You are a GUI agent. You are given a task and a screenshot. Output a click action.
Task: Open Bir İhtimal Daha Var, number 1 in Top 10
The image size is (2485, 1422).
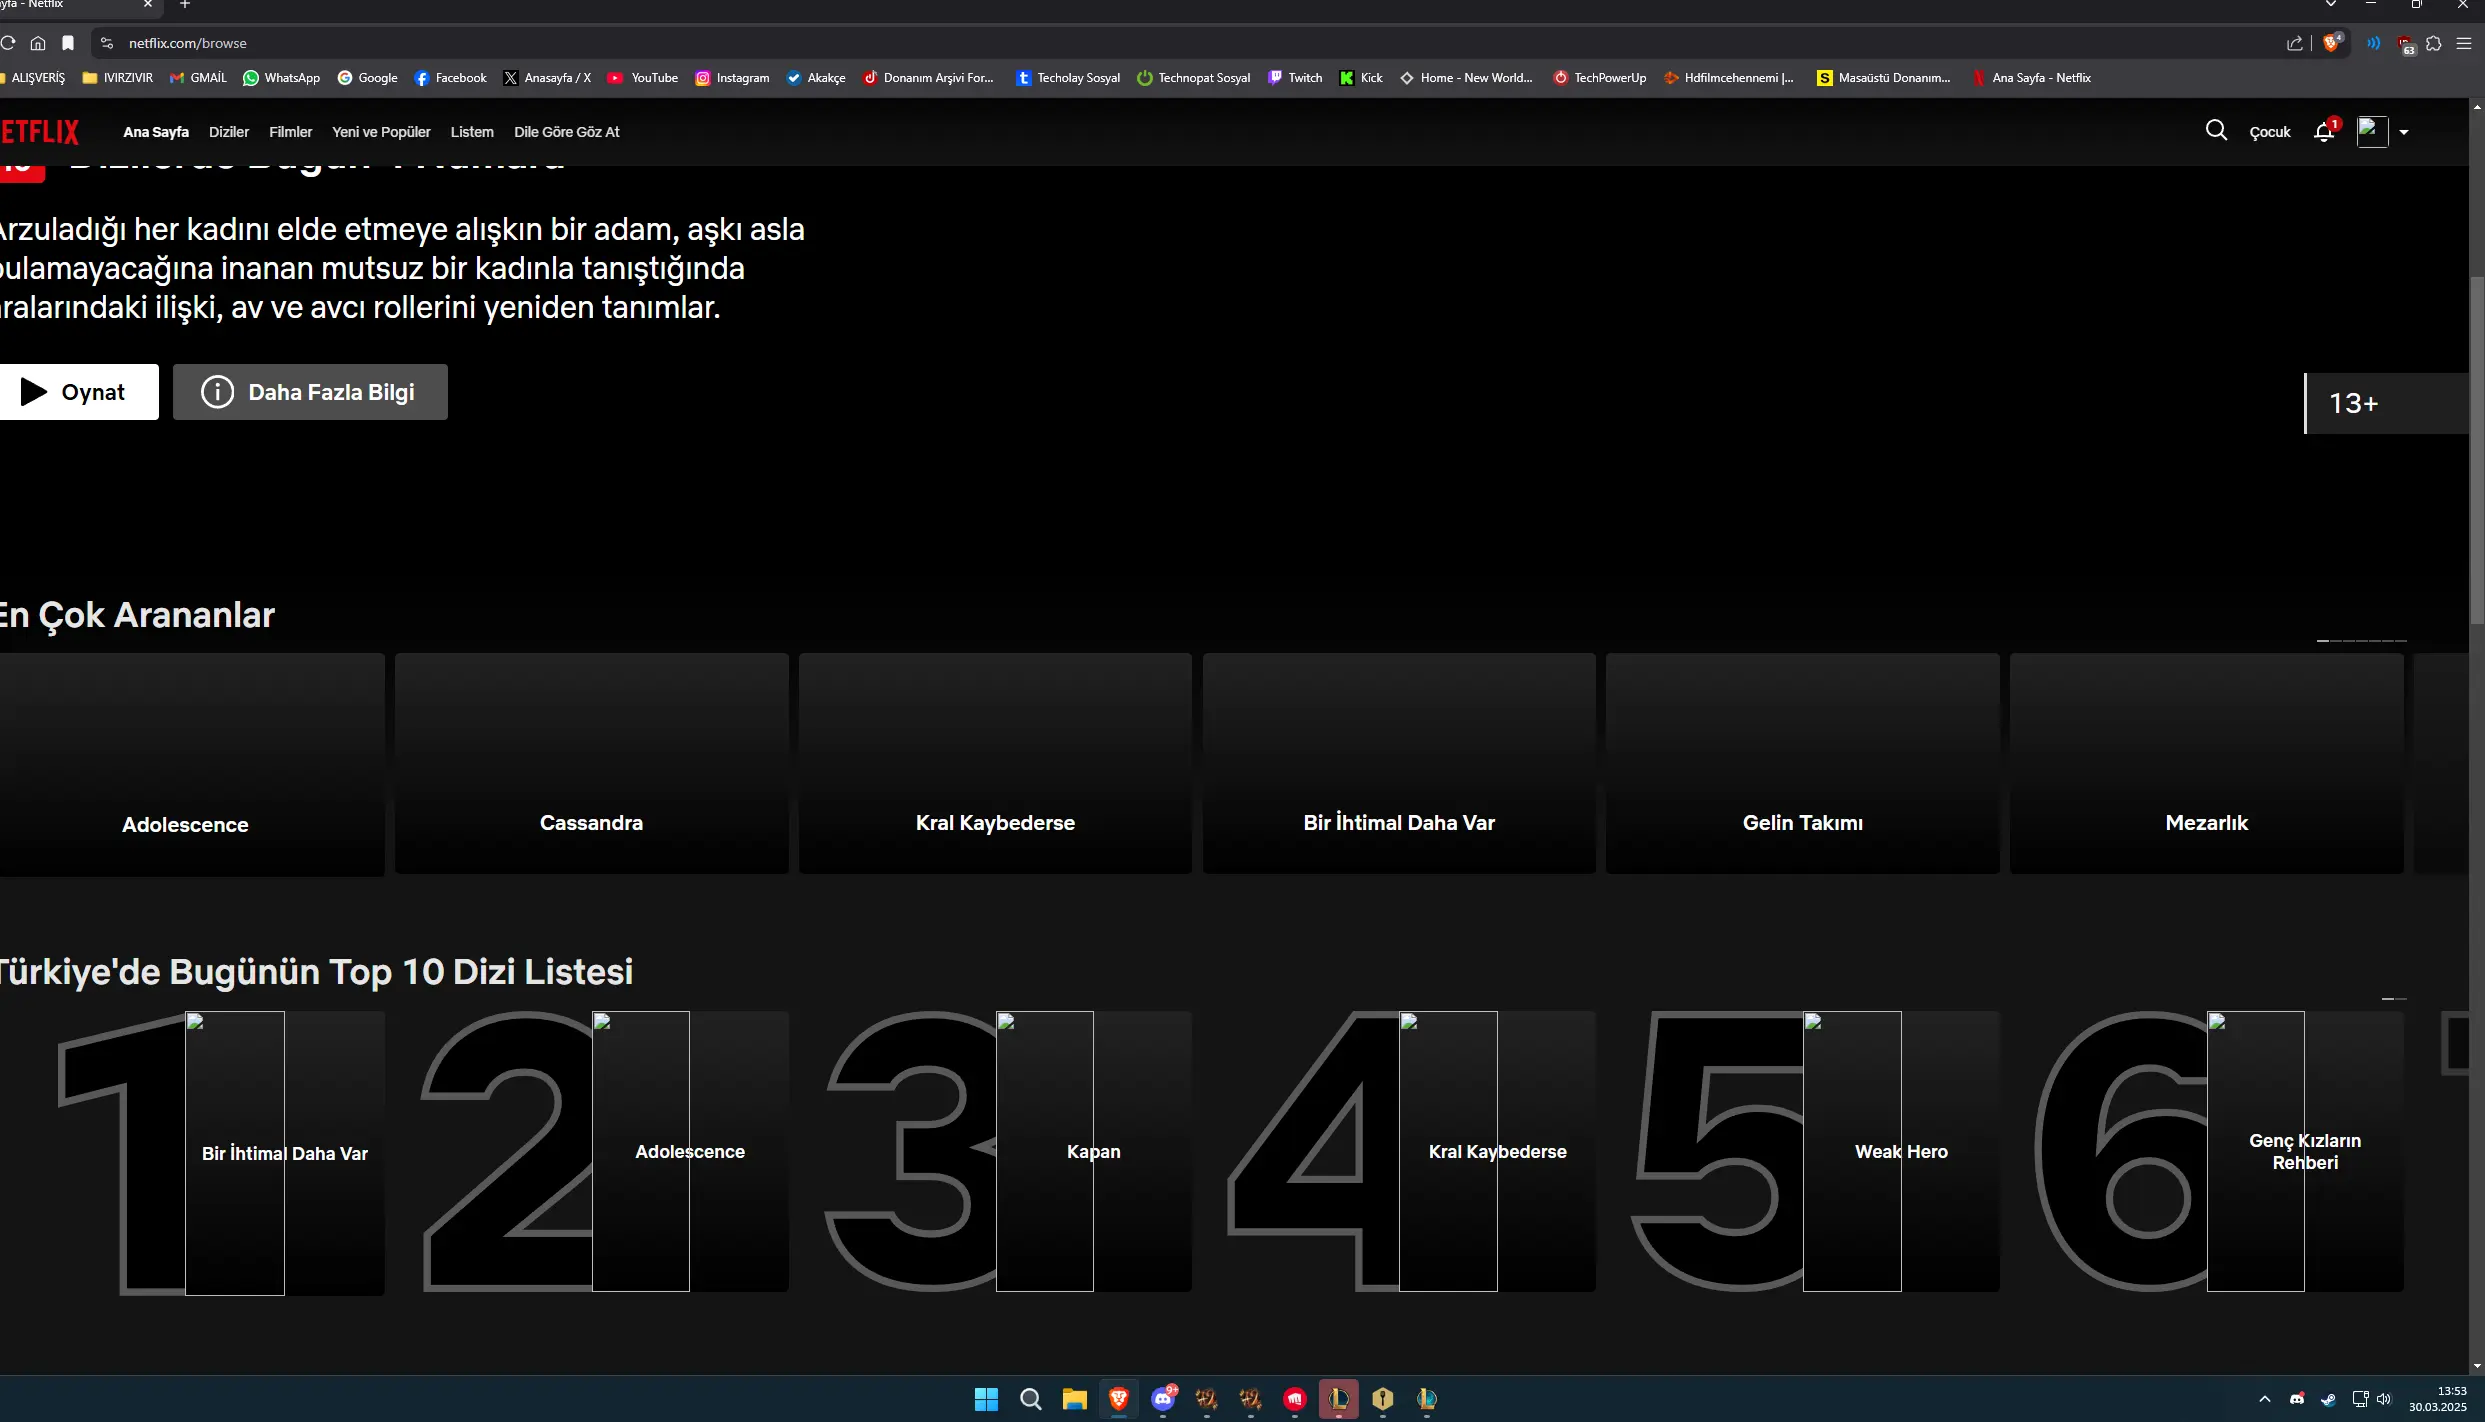pyautogui.click(x=285, y=1153)
